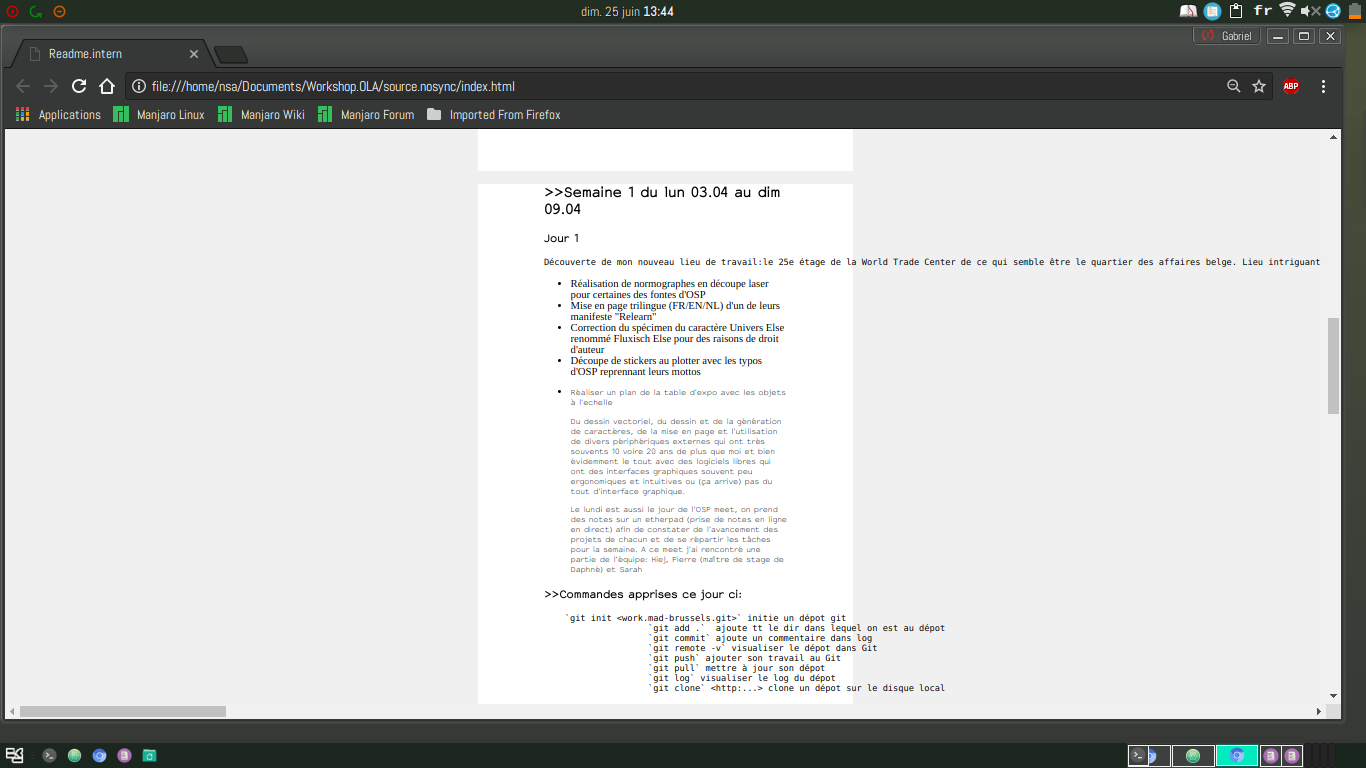Open the Adblock Plus extension icon

click(x=1291, y=86)
